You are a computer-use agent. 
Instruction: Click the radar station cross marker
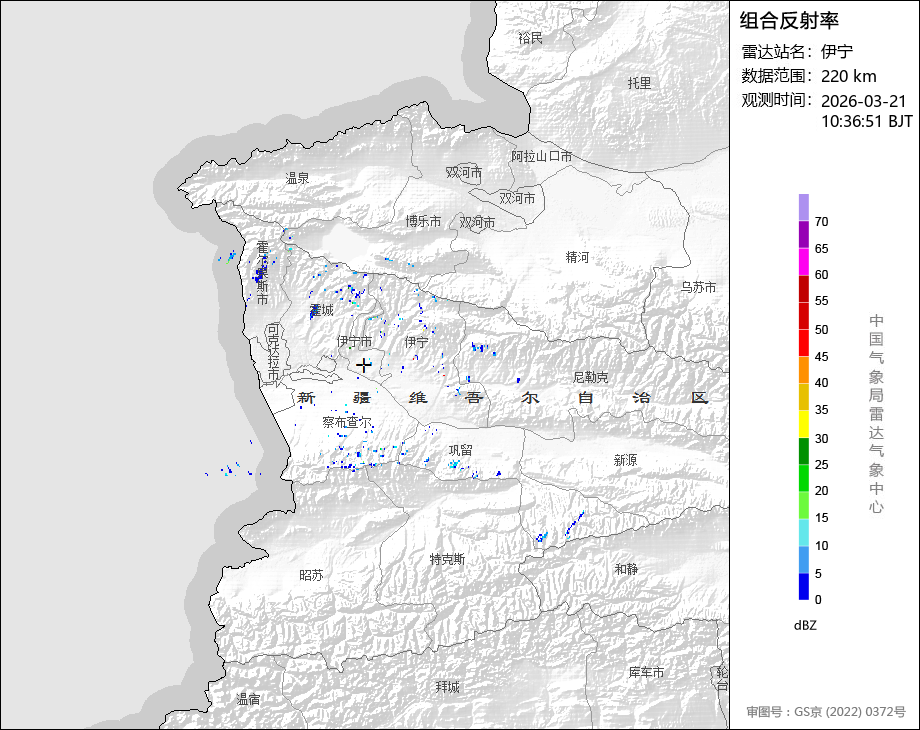click(364, 365)
